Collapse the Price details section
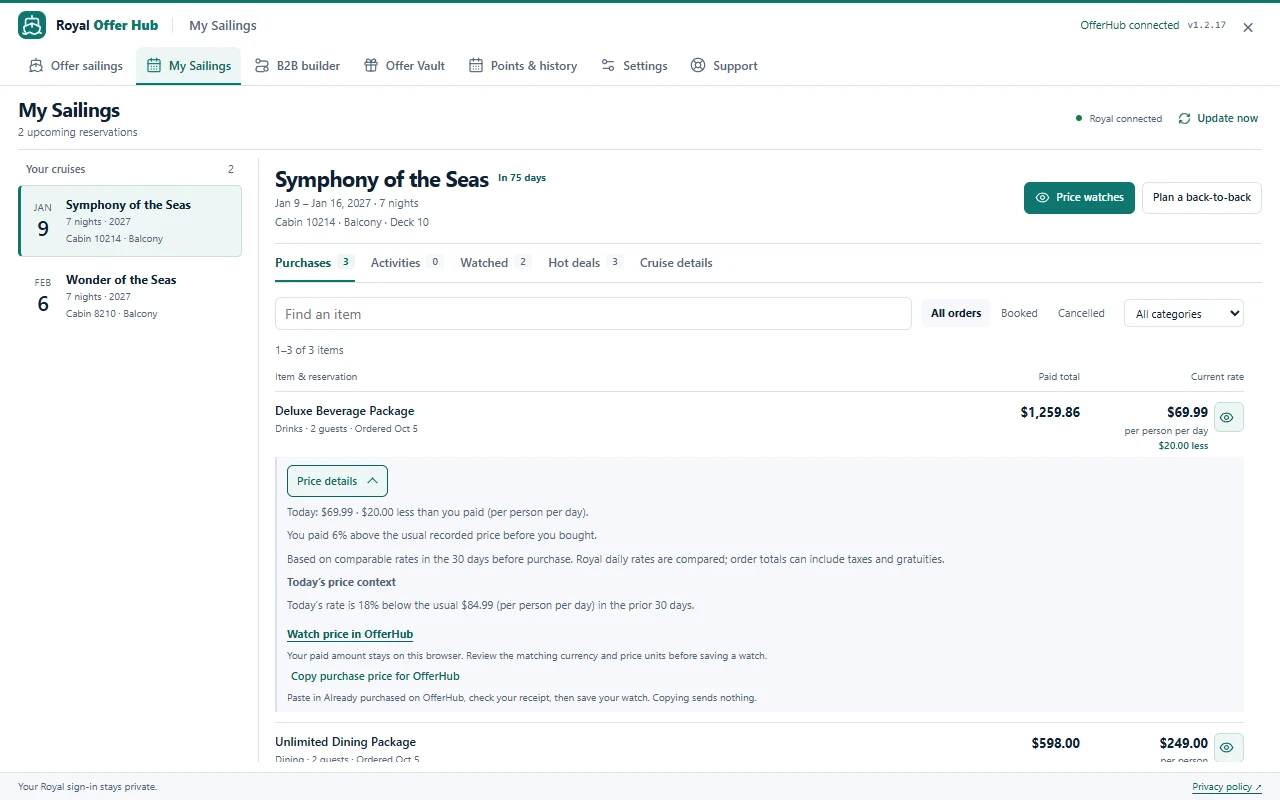 pos(337,481)
